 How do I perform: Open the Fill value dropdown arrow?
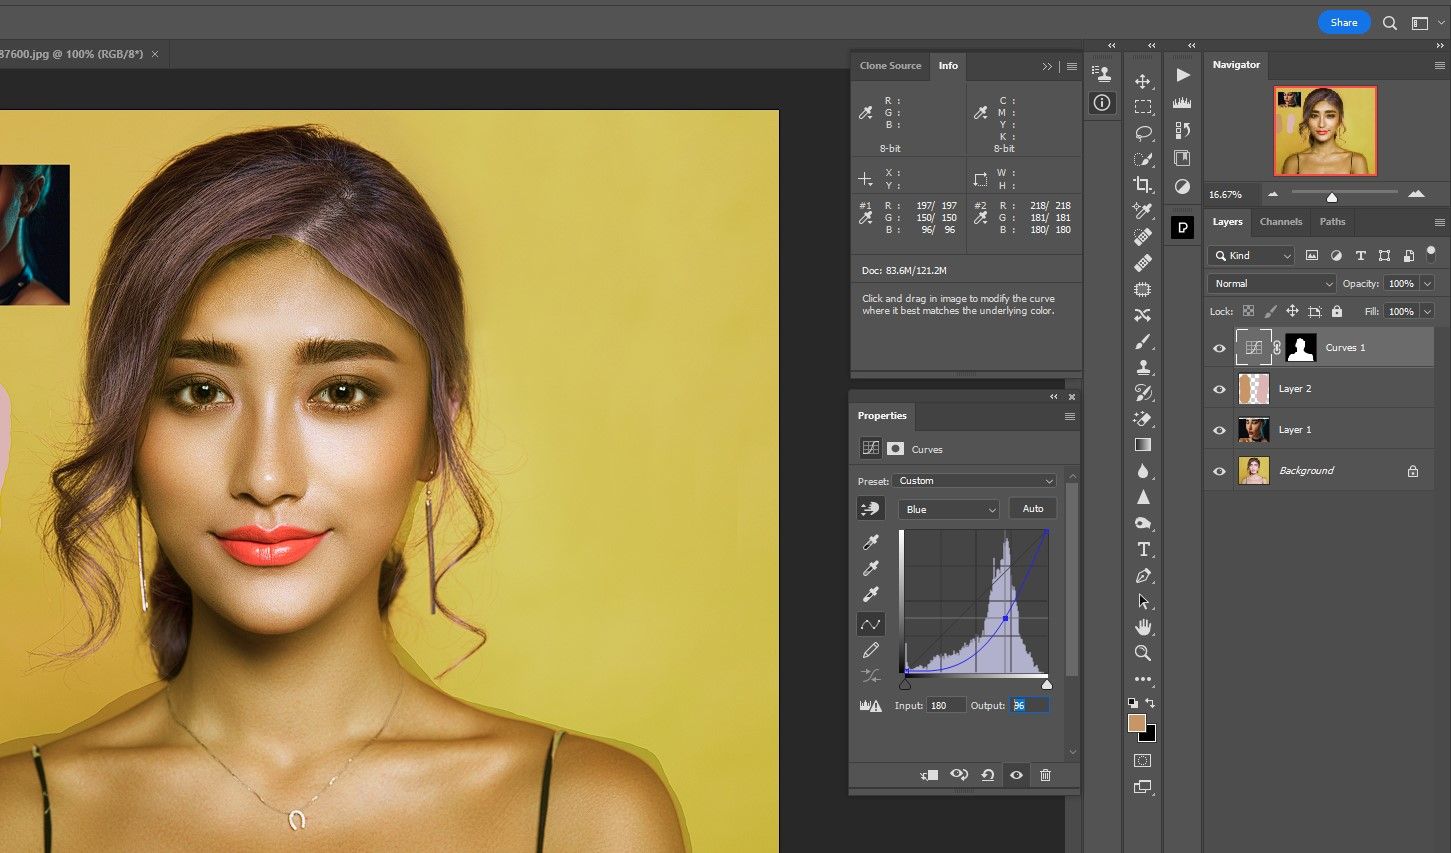tap(1427, 311)
